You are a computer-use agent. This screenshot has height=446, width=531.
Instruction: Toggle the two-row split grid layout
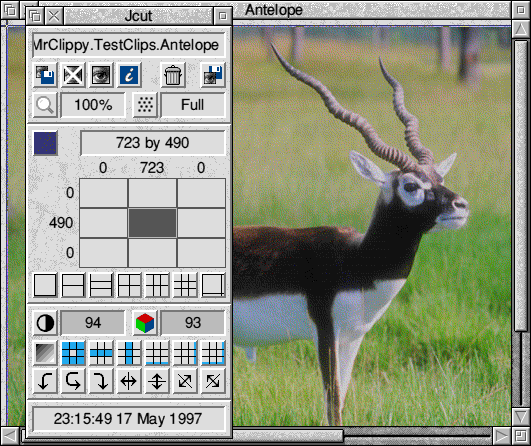(x=73, y=285)
